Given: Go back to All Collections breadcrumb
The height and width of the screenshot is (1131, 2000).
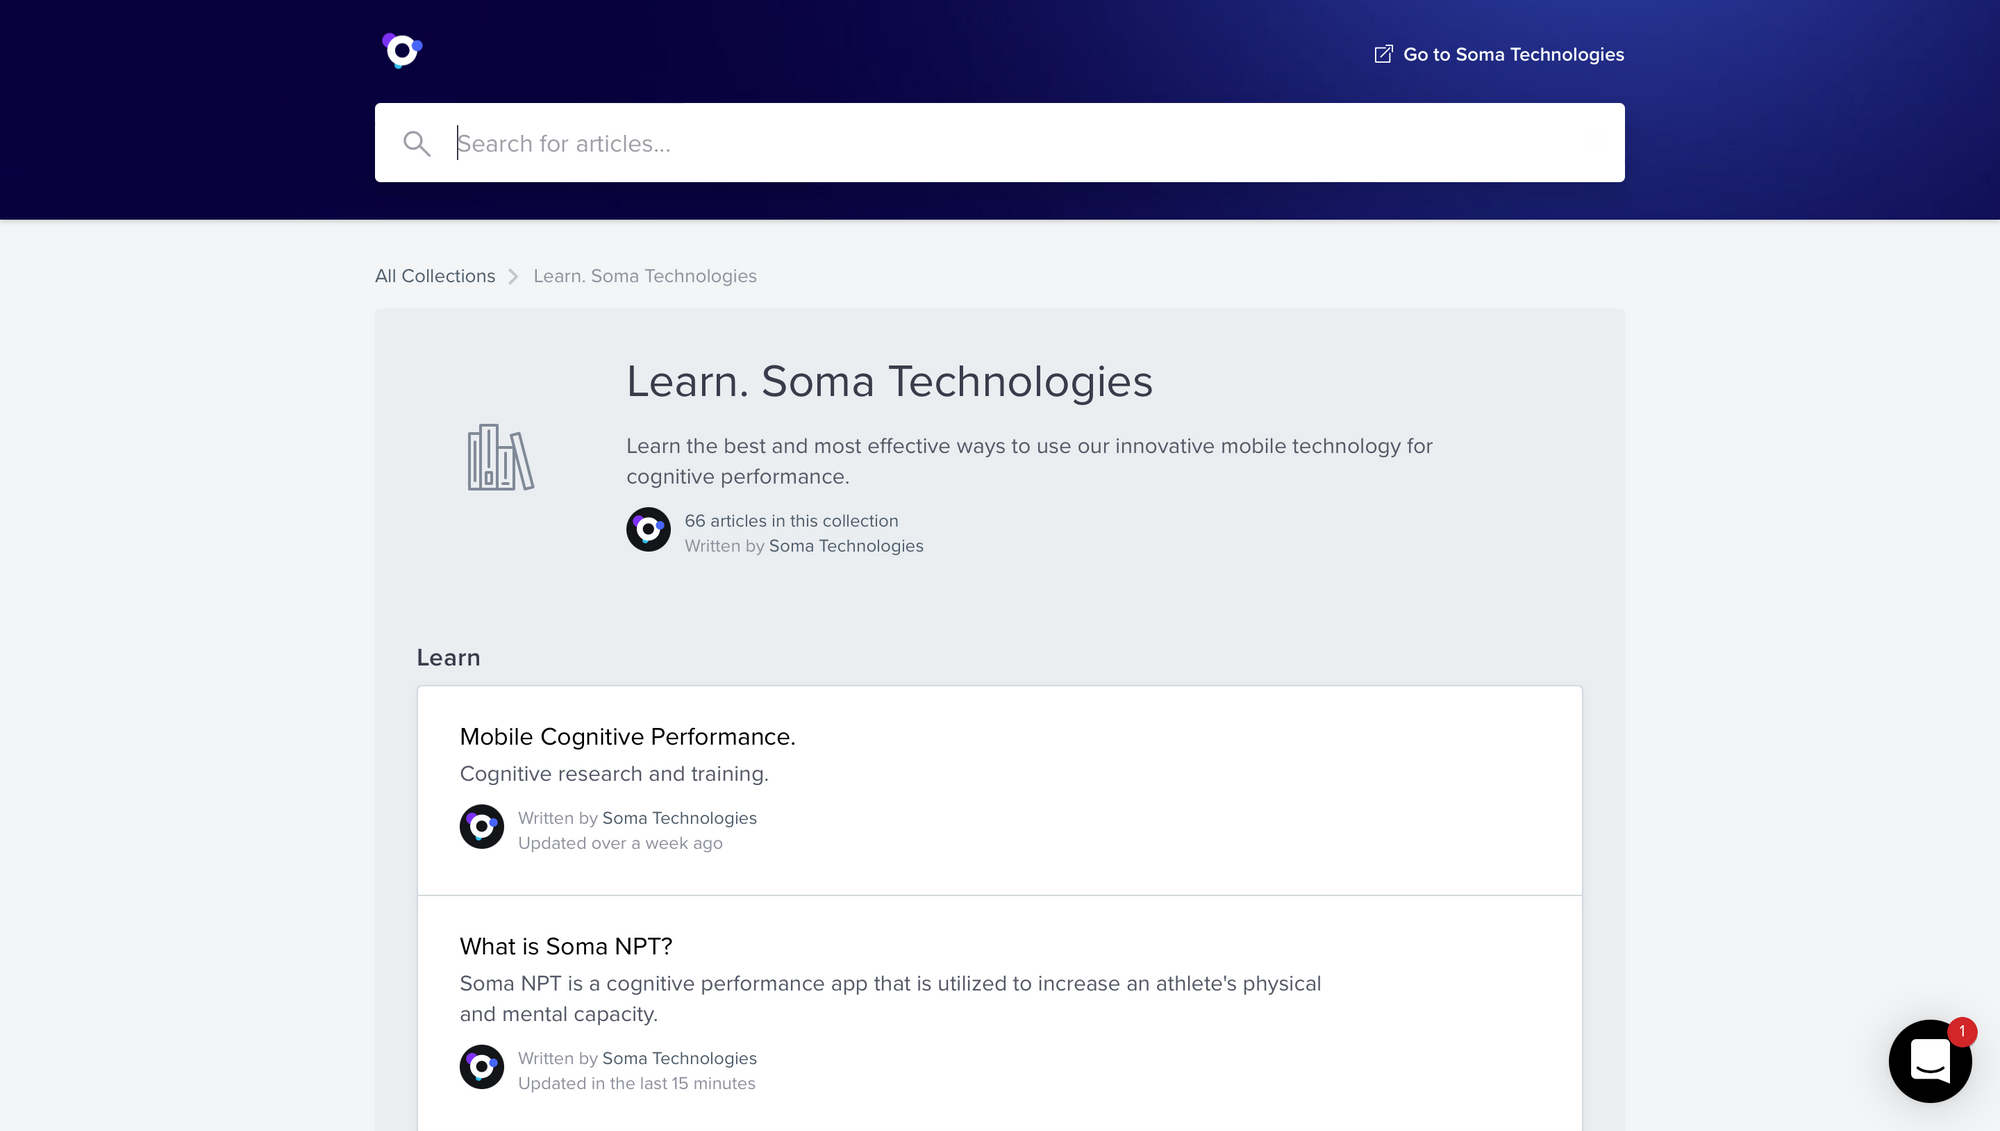Looking at the screenshot, I should point(435,276).
